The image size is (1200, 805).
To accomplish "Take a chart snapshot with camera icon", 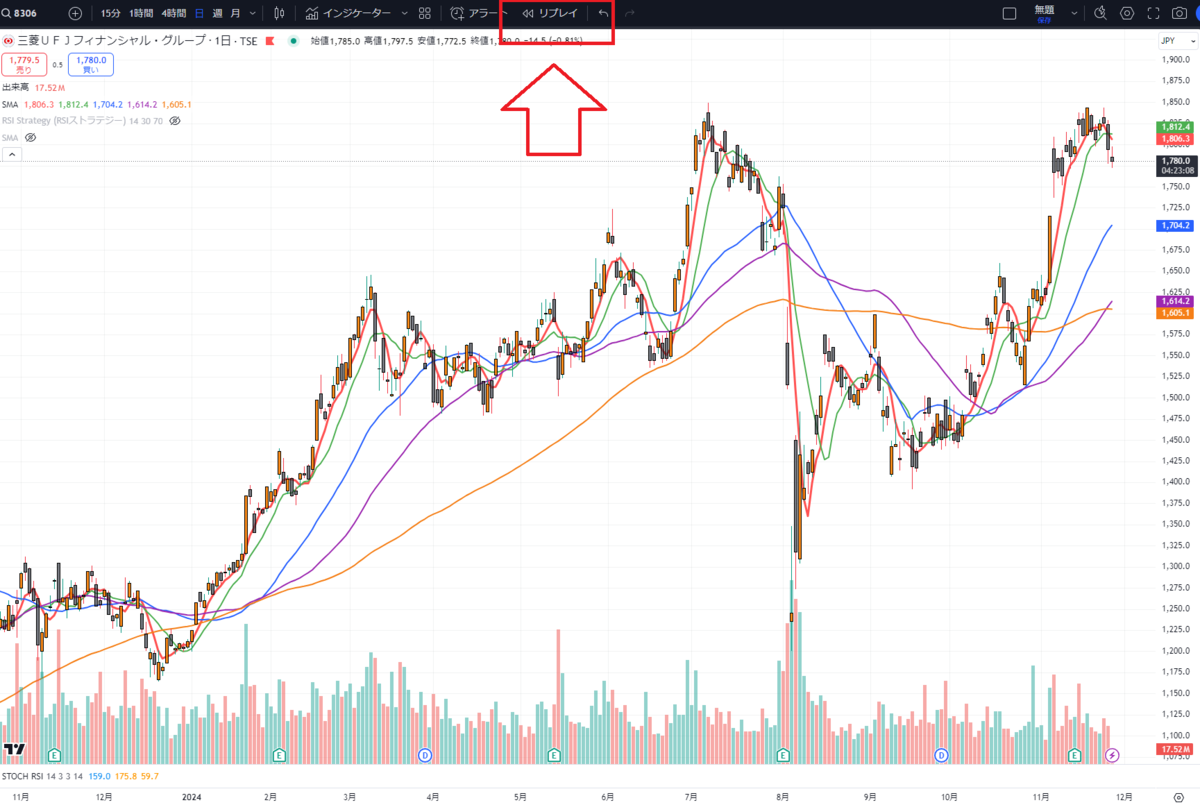I will (x=1181, y=13).
